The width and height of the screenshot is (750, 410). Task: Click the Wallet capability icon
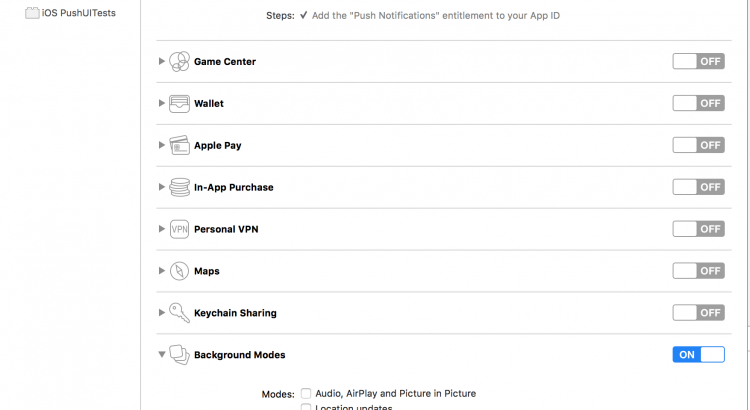180,103
